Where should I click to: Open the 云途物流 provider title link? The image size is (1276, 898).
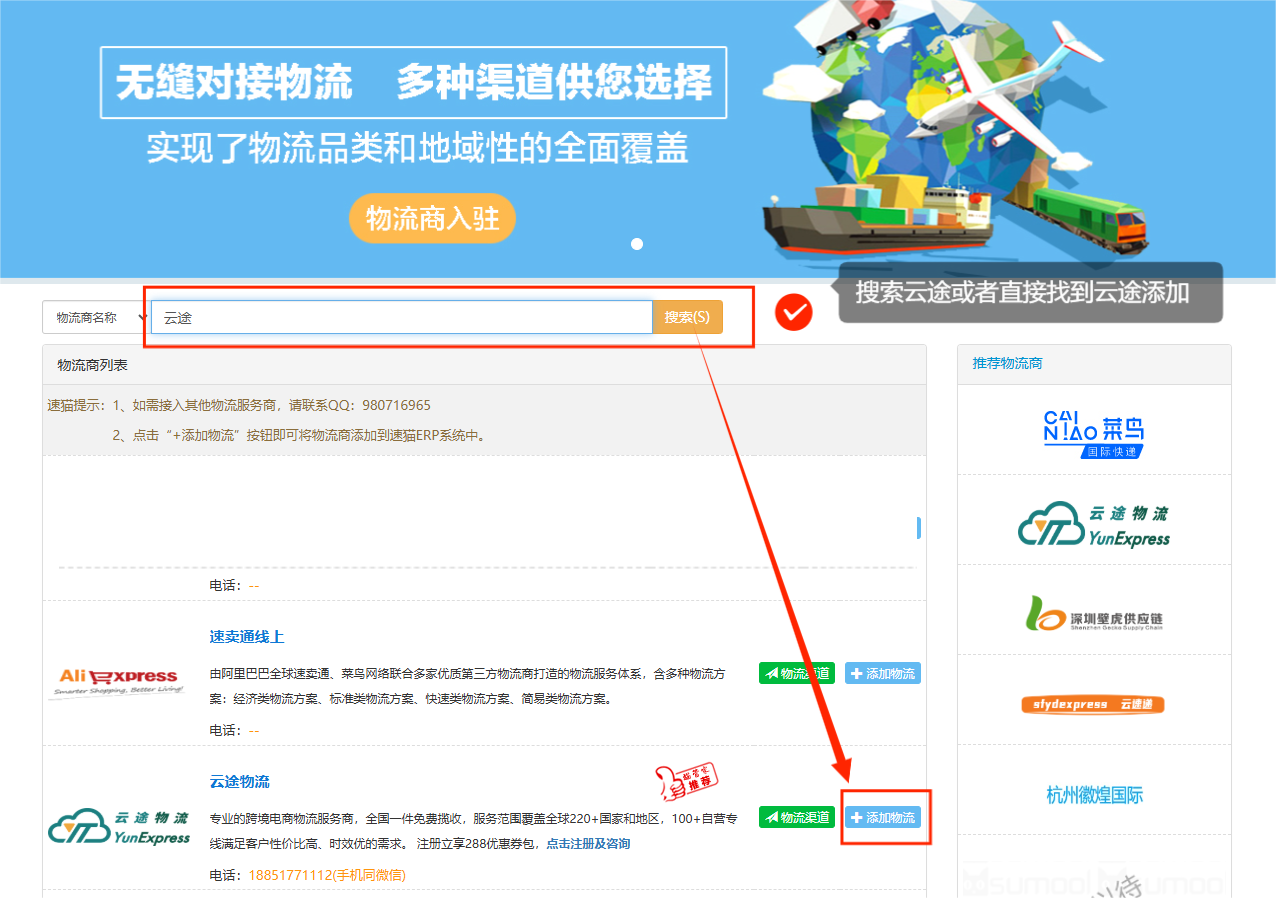(x=240, y=781)
